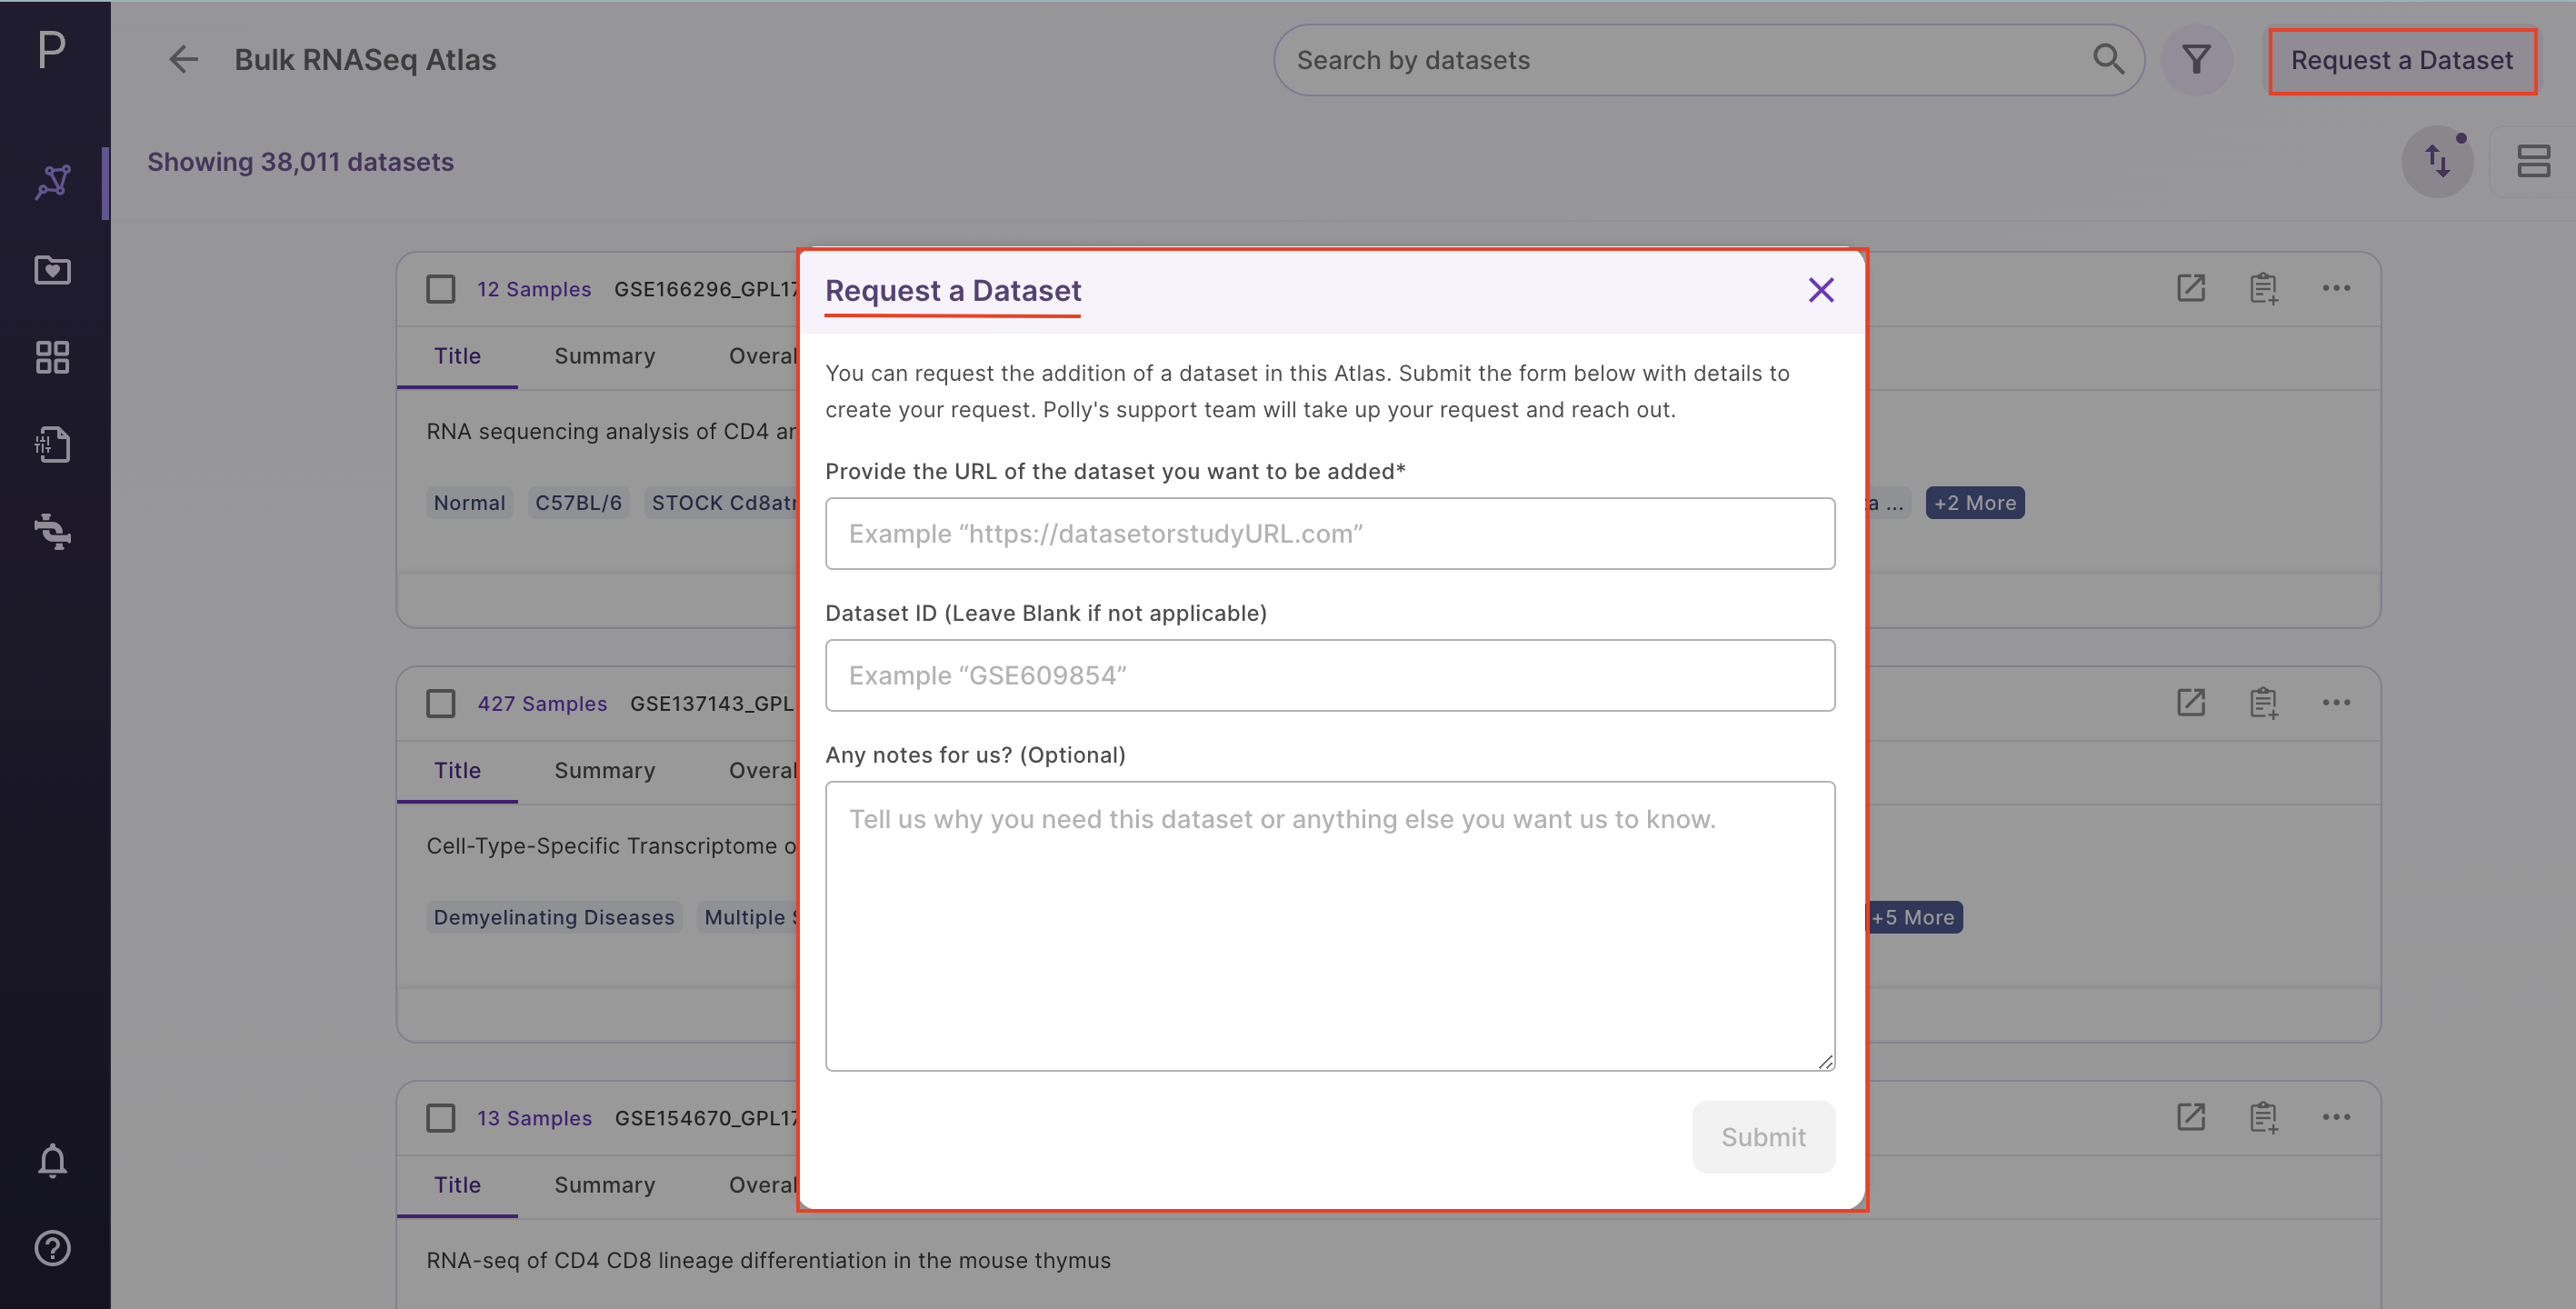Click the Polly logo in sidebar
Image resolution: width=2576 pixels, height=1309 pixels.
52,49
